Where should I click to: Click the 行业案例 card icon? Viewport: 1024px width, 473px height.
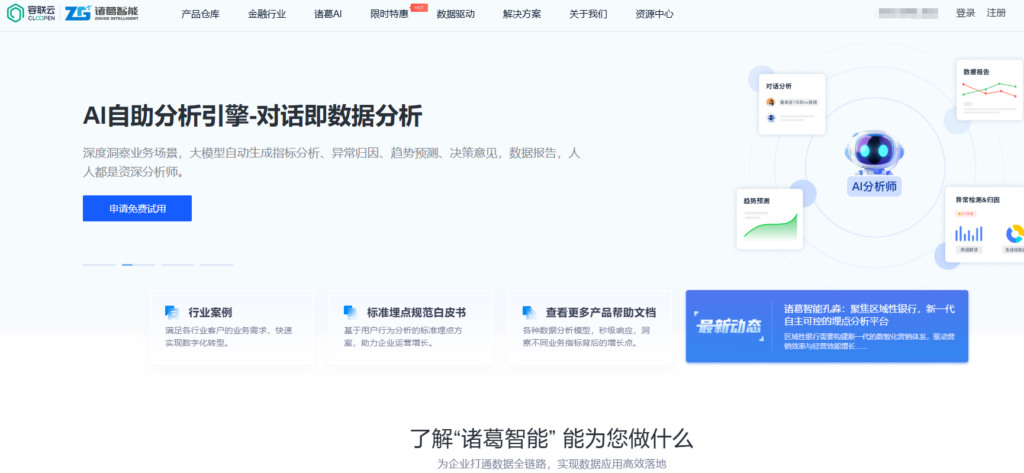tap(172, 312)
